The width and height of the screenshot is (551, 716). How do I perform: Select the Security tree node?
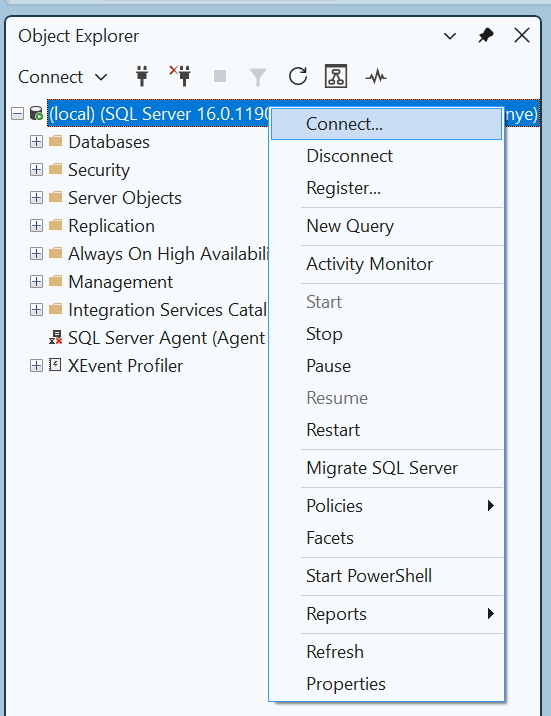pyautogui.click(x=99, y=170)
